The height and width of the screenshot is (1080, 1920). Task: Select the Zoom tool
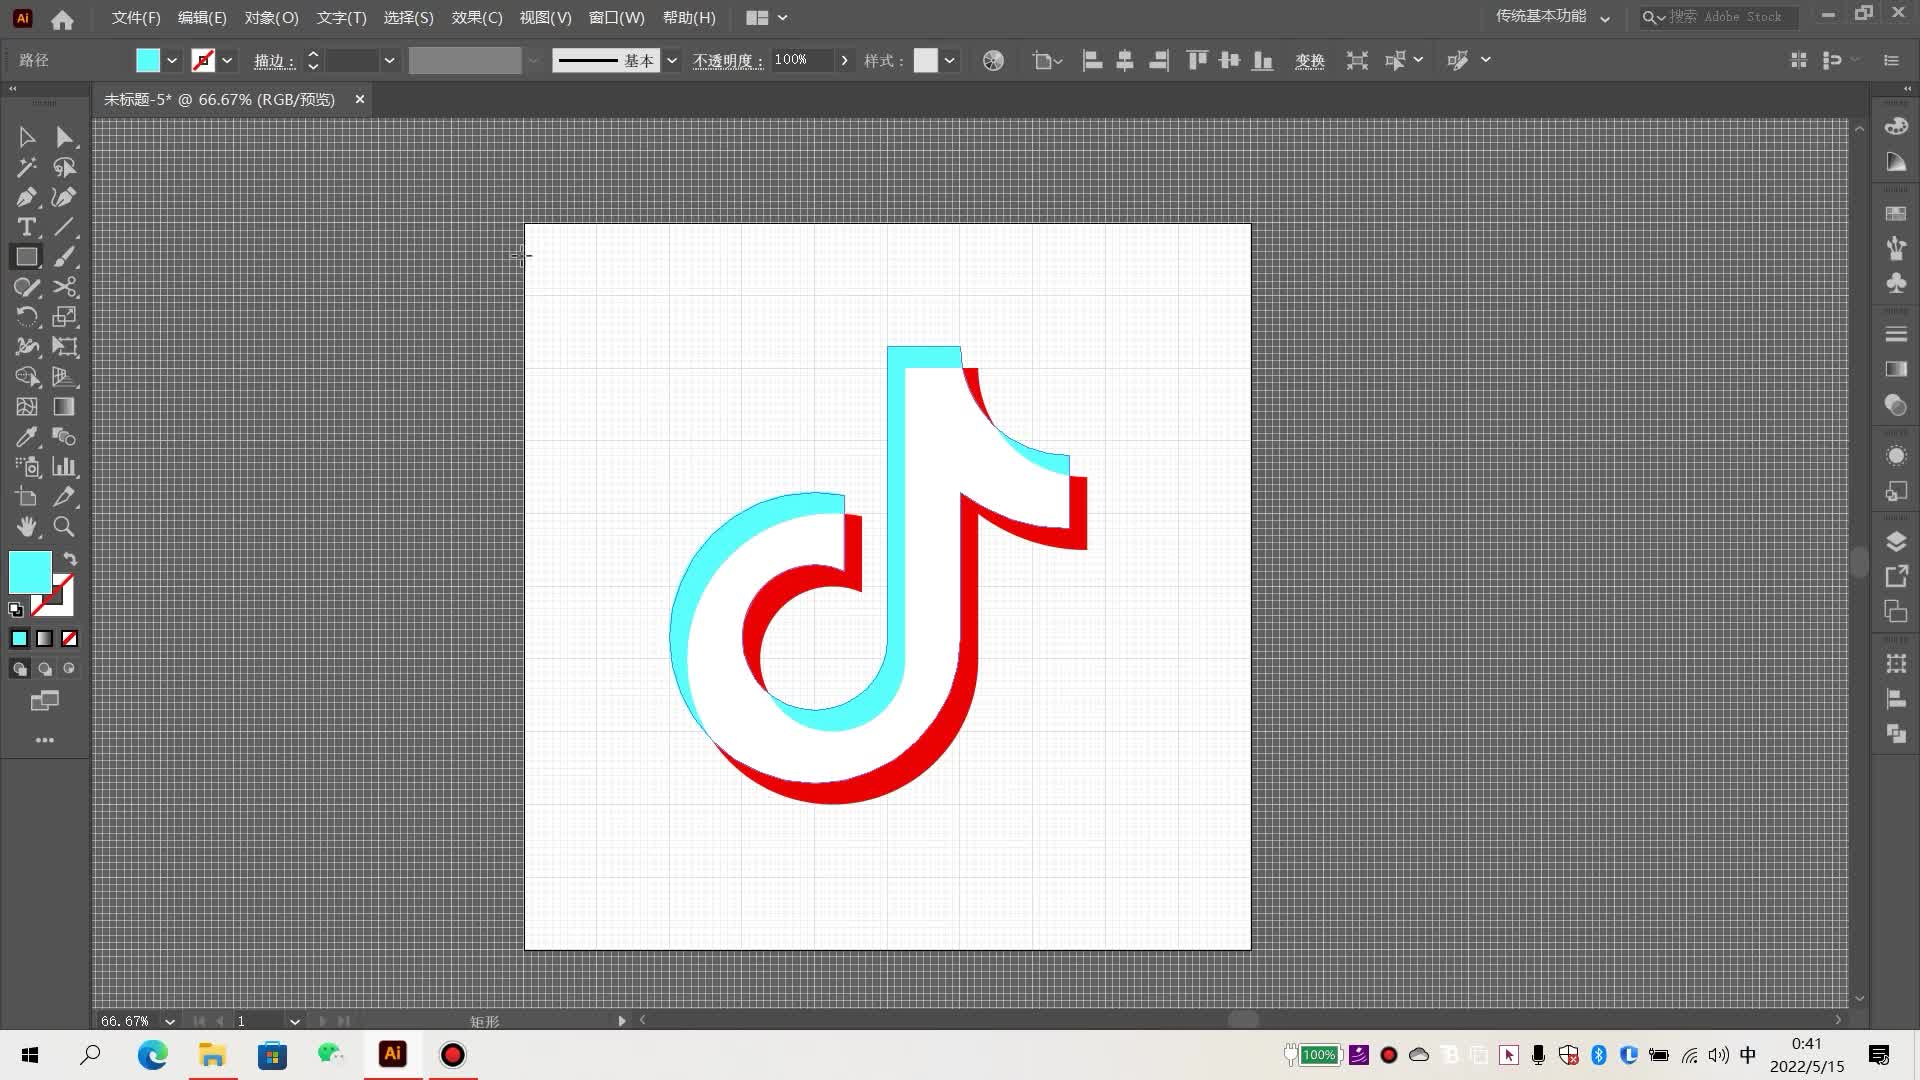pyautogui.click(x=64, y=527)
